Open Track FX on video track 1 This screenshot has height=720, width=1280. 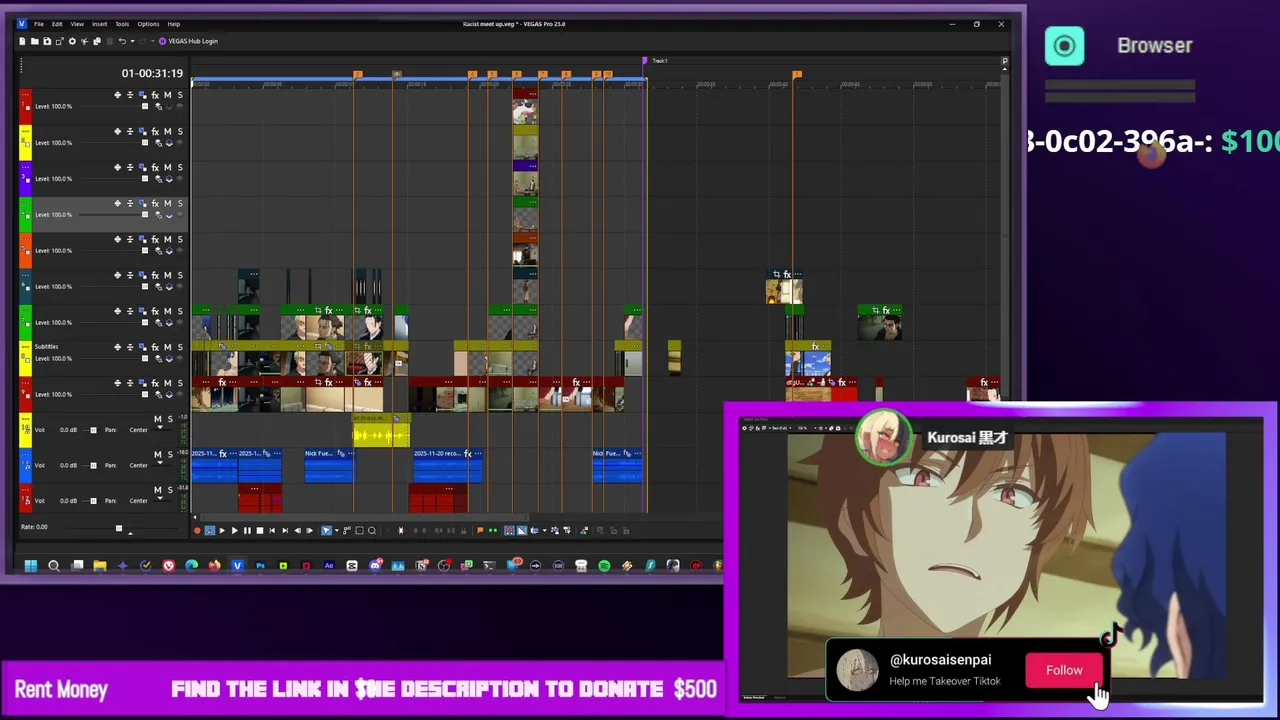(155, 95)
